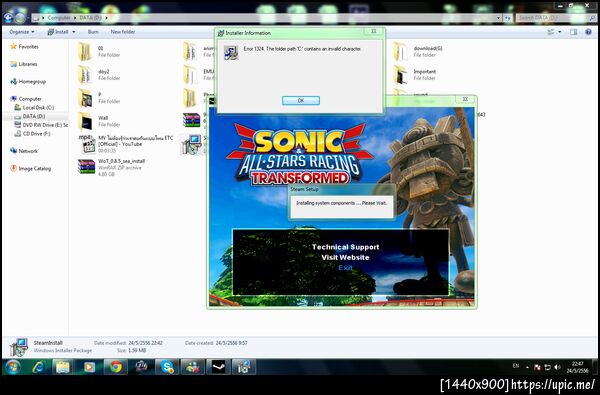Select CD Drive (F:) in the navigation pane
The image size is (600, 395).
32,134
